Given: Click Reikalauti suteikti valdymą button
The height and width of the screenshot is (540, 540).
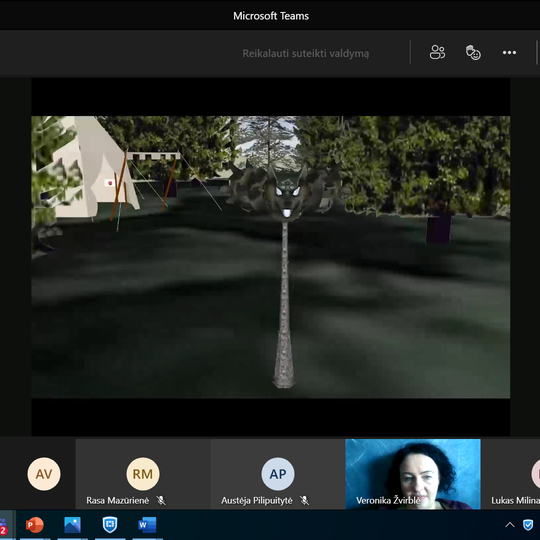Looking at the screenshot, I should 305,53.
